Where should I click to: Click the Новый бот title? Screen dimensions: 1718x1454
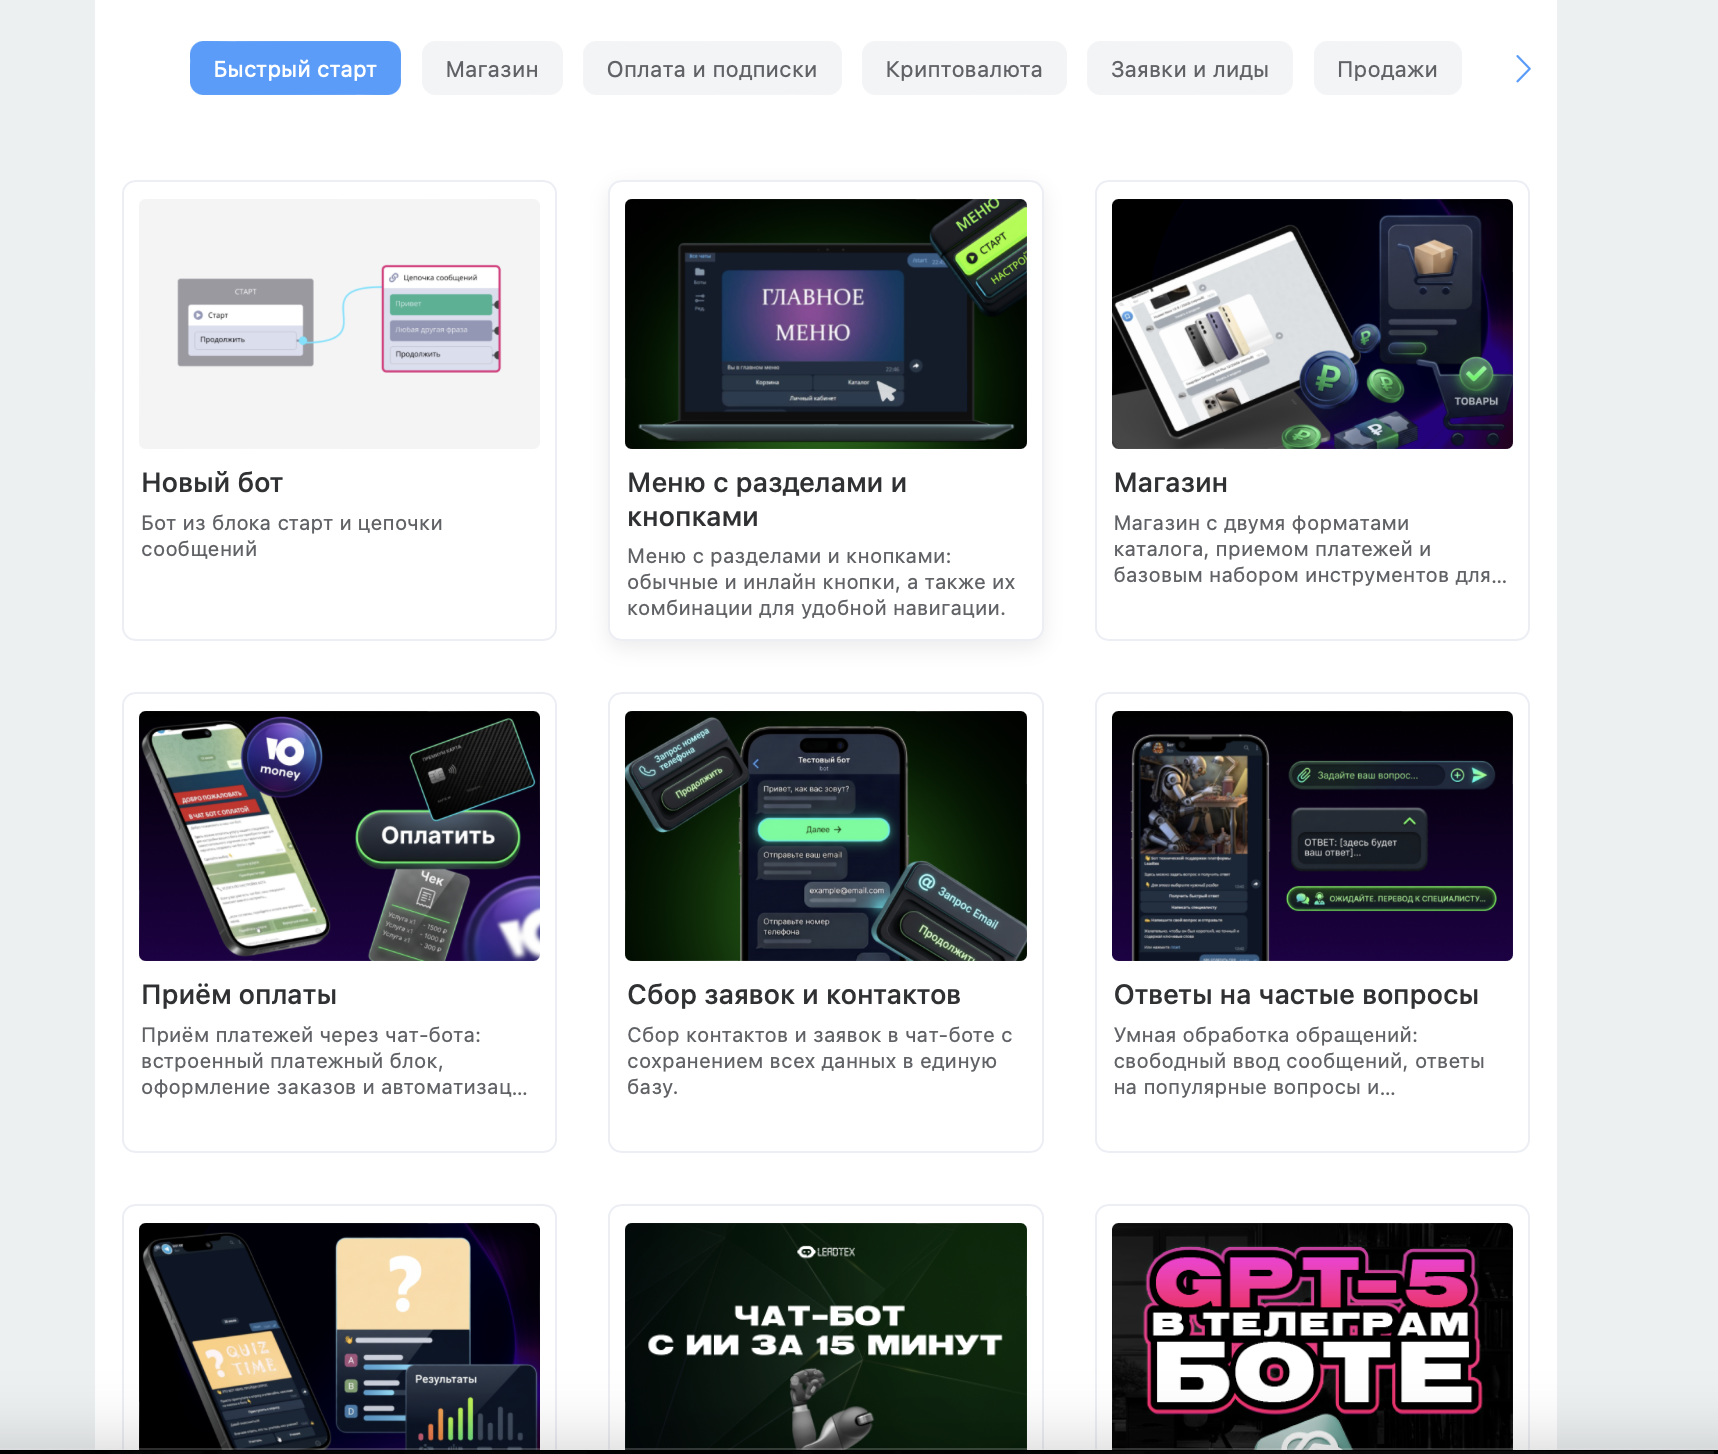click(212, 483)
